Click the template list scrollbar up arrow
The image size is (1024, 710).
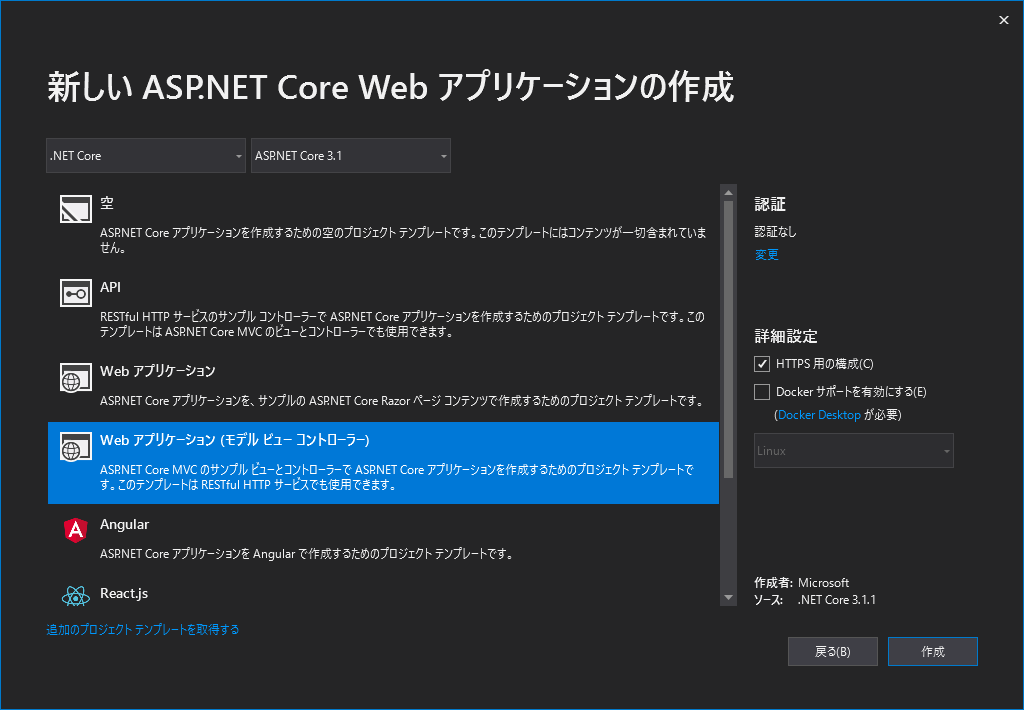728,193
